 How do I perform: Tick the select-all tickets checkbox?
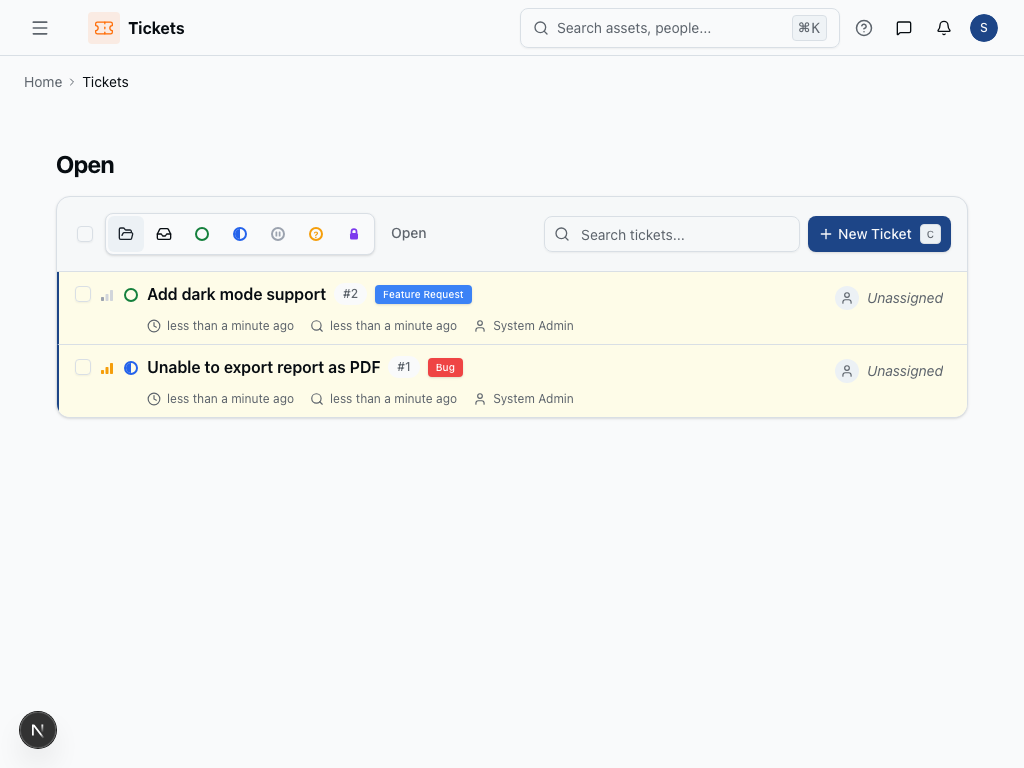pos(85,234)
